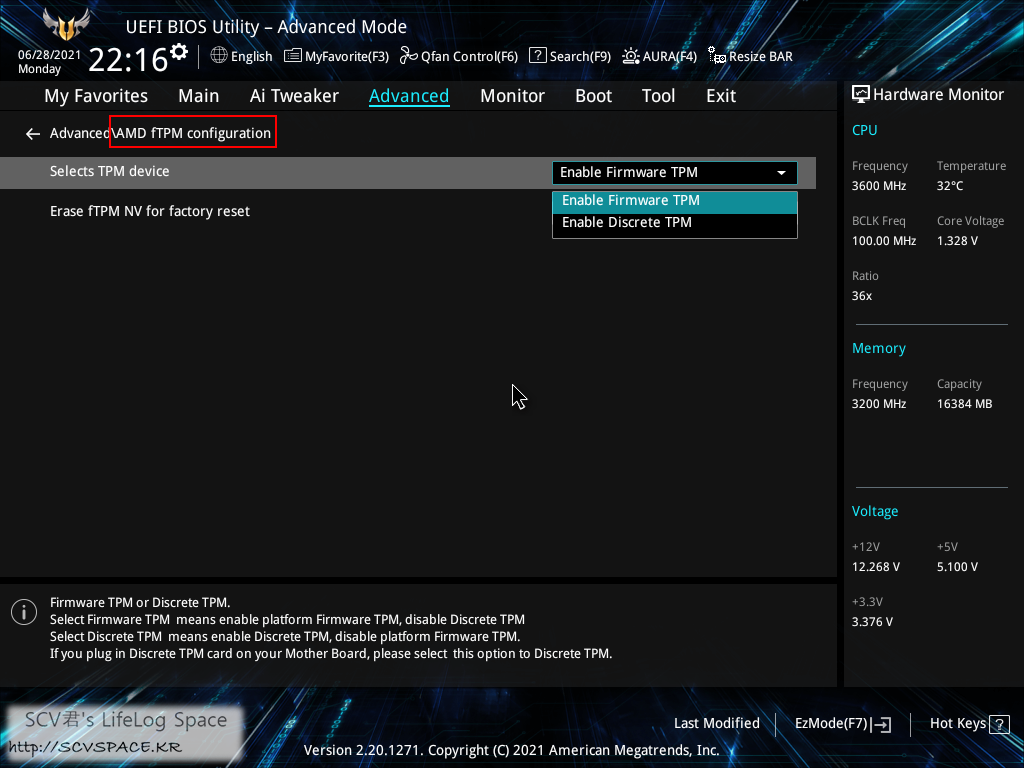Click the 06/28/2021 date text
The height and width of the screenshot is (768, 1024).
(x=50, y=55)
